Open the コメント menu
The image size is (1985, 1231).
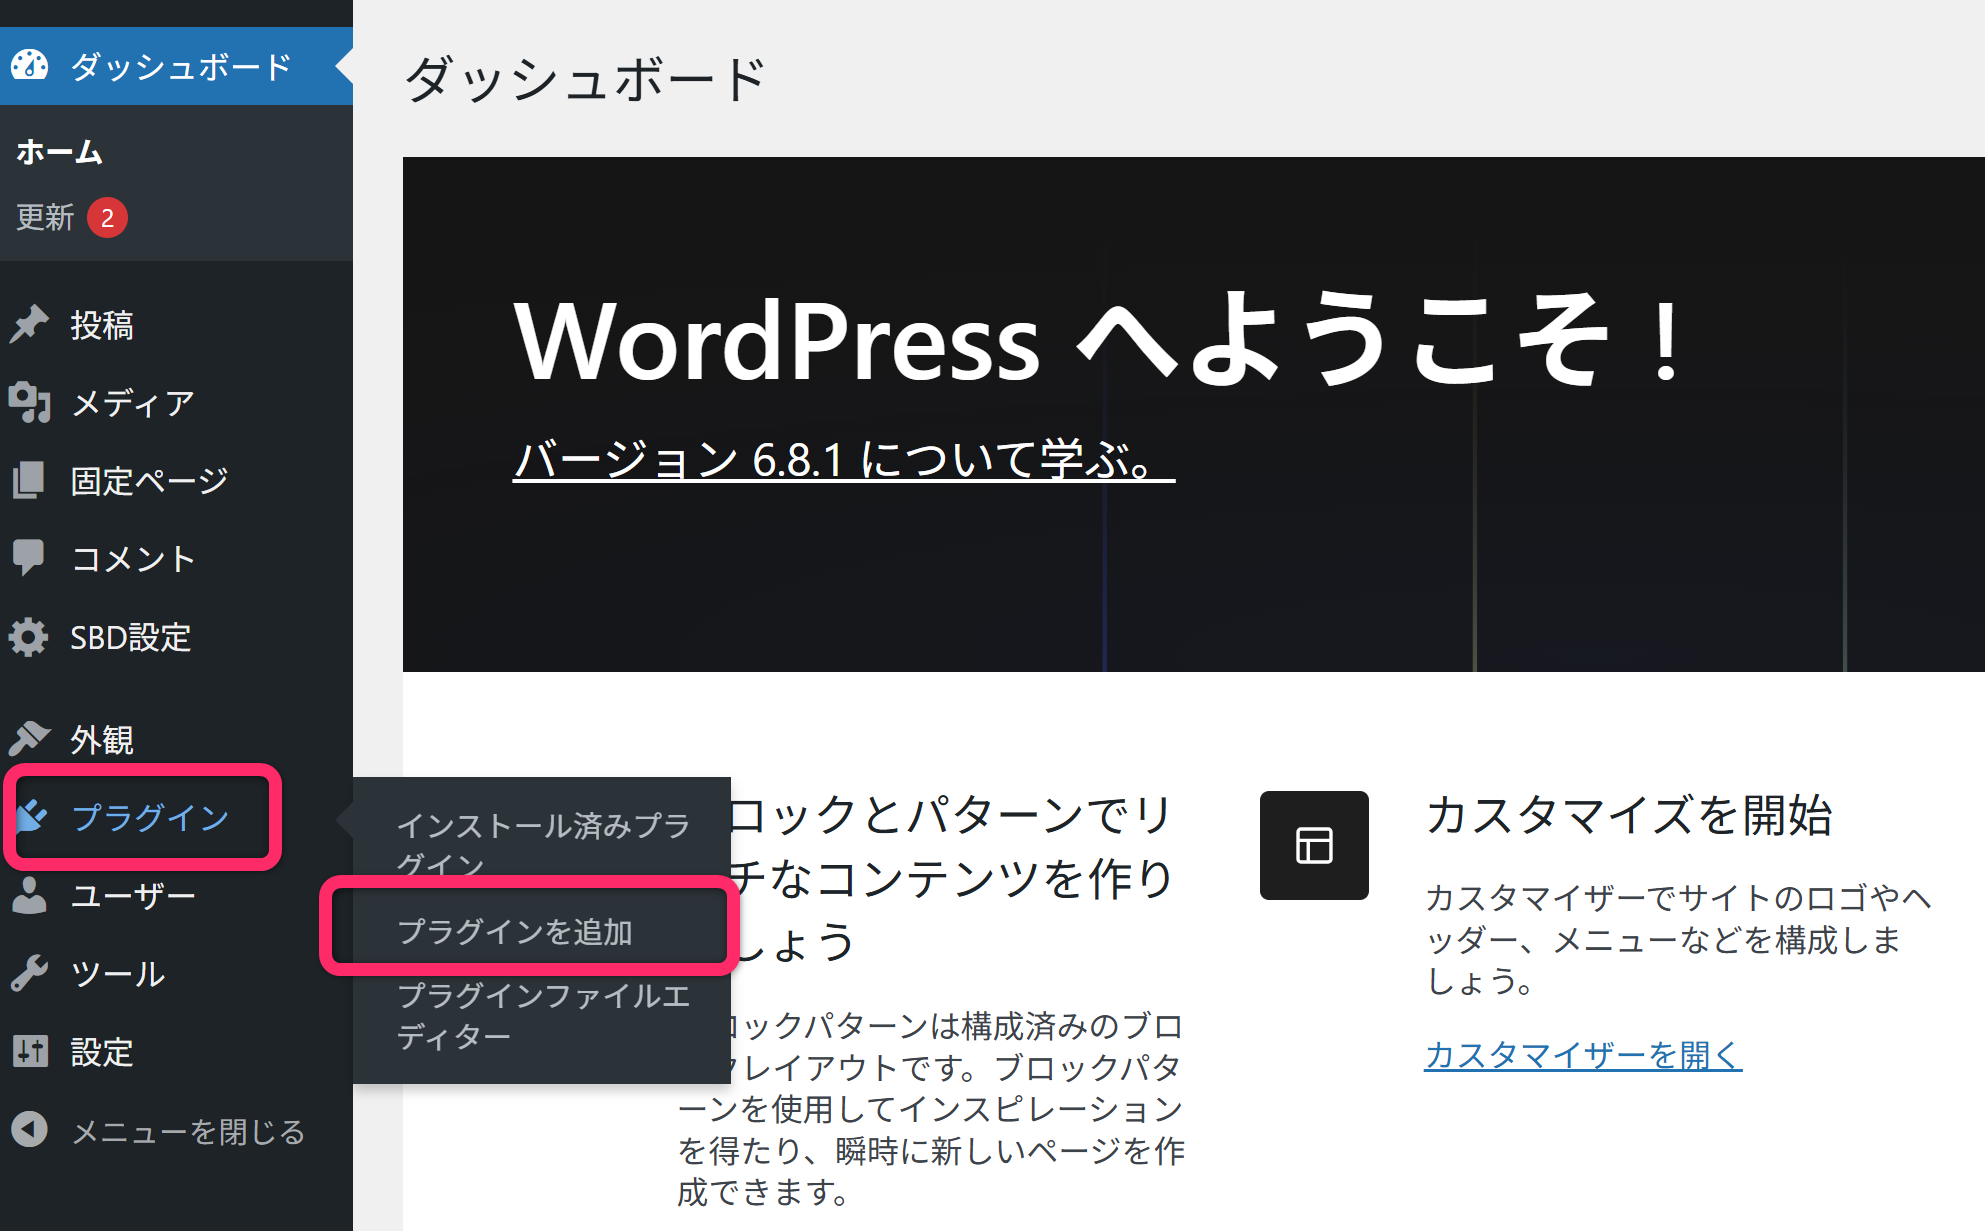176,558
